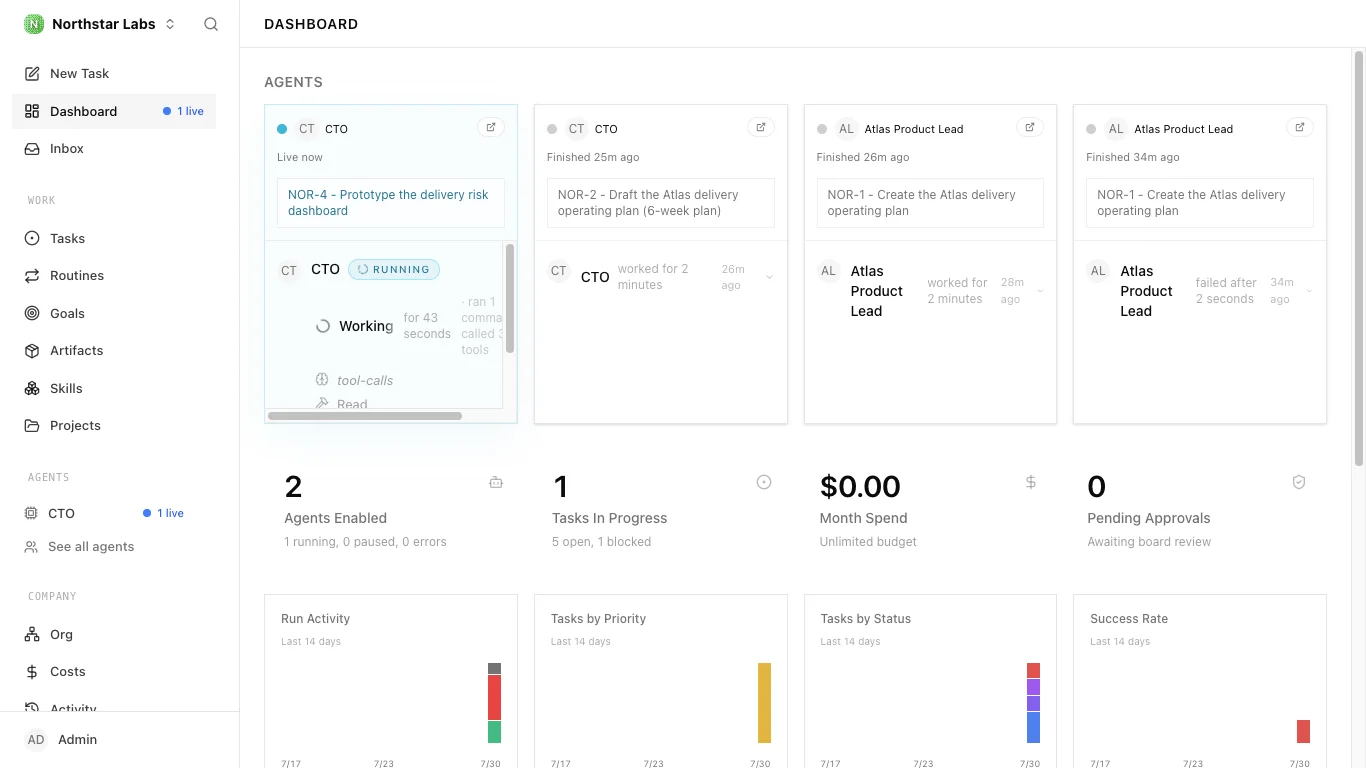Open the live CTO agent card externally
1366x768 pixels.
click(x=491, y=127)
